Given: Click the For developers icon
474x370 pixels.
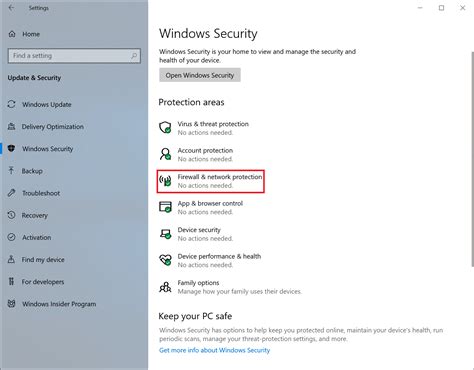Looking at the screenshot, I should pos(12,281).
